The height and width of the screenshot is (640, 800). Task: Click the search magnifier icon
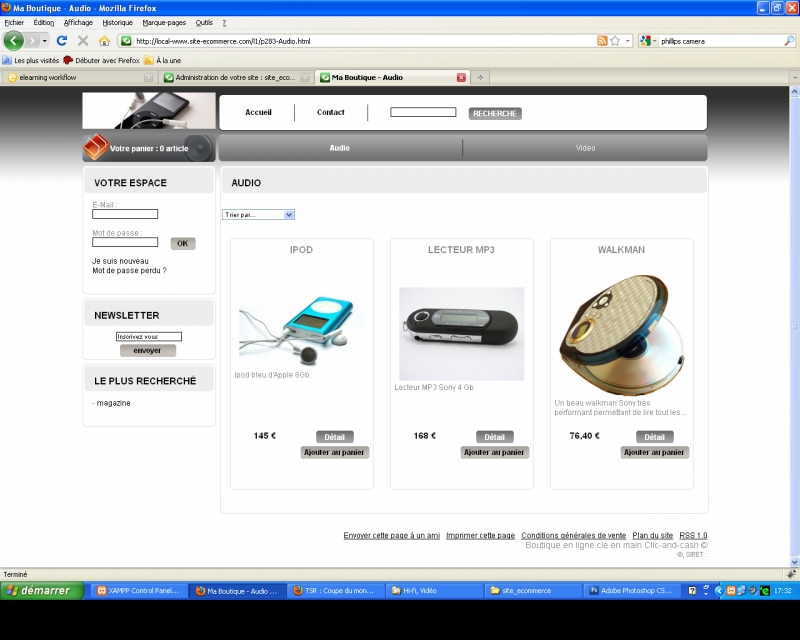pyautogui.click(x=789, y=41)
